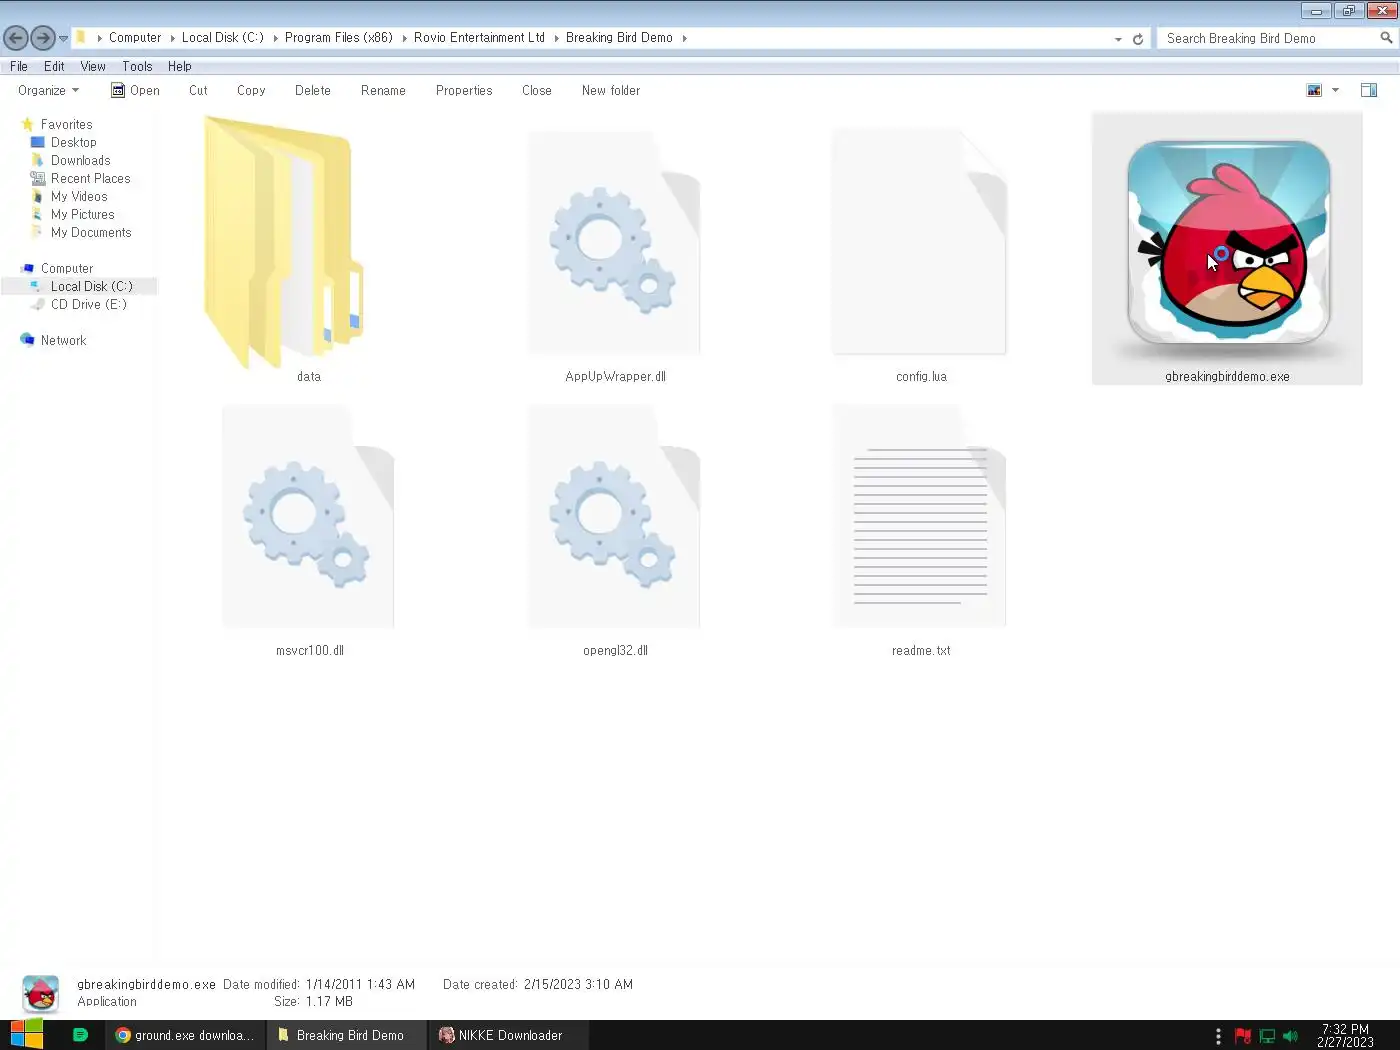
Task: Open the Tools menu
Action: click(137, 66)
